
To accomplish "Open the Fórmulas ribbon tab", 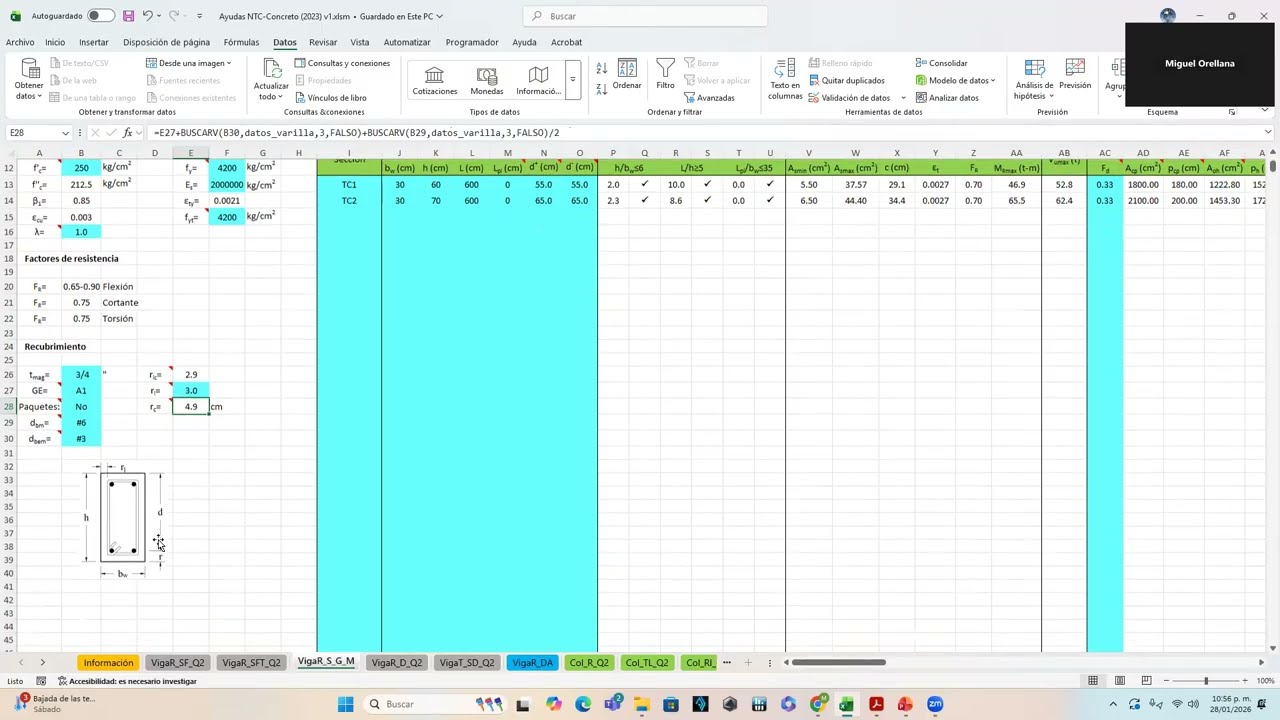I will click(x=241, y=42).
